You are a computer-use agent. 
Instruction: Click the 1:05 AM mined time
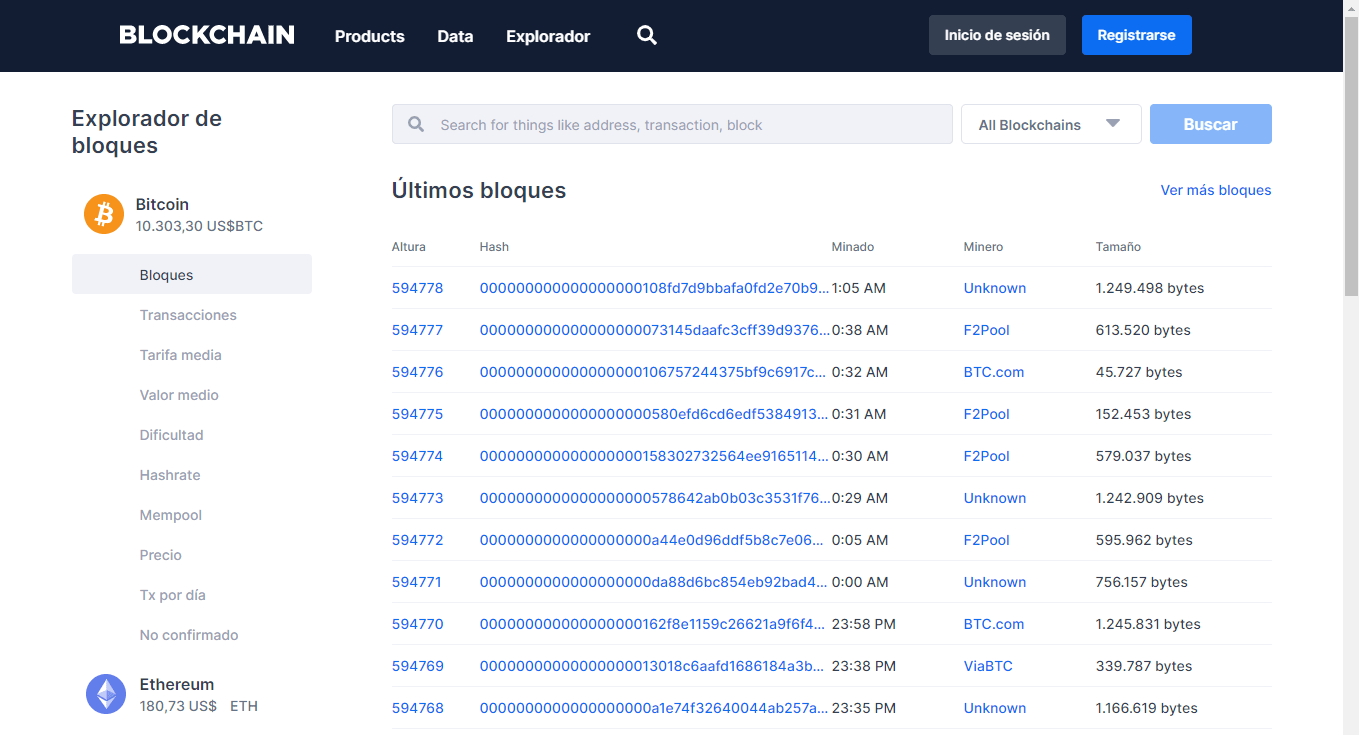(x=859, y=288)
